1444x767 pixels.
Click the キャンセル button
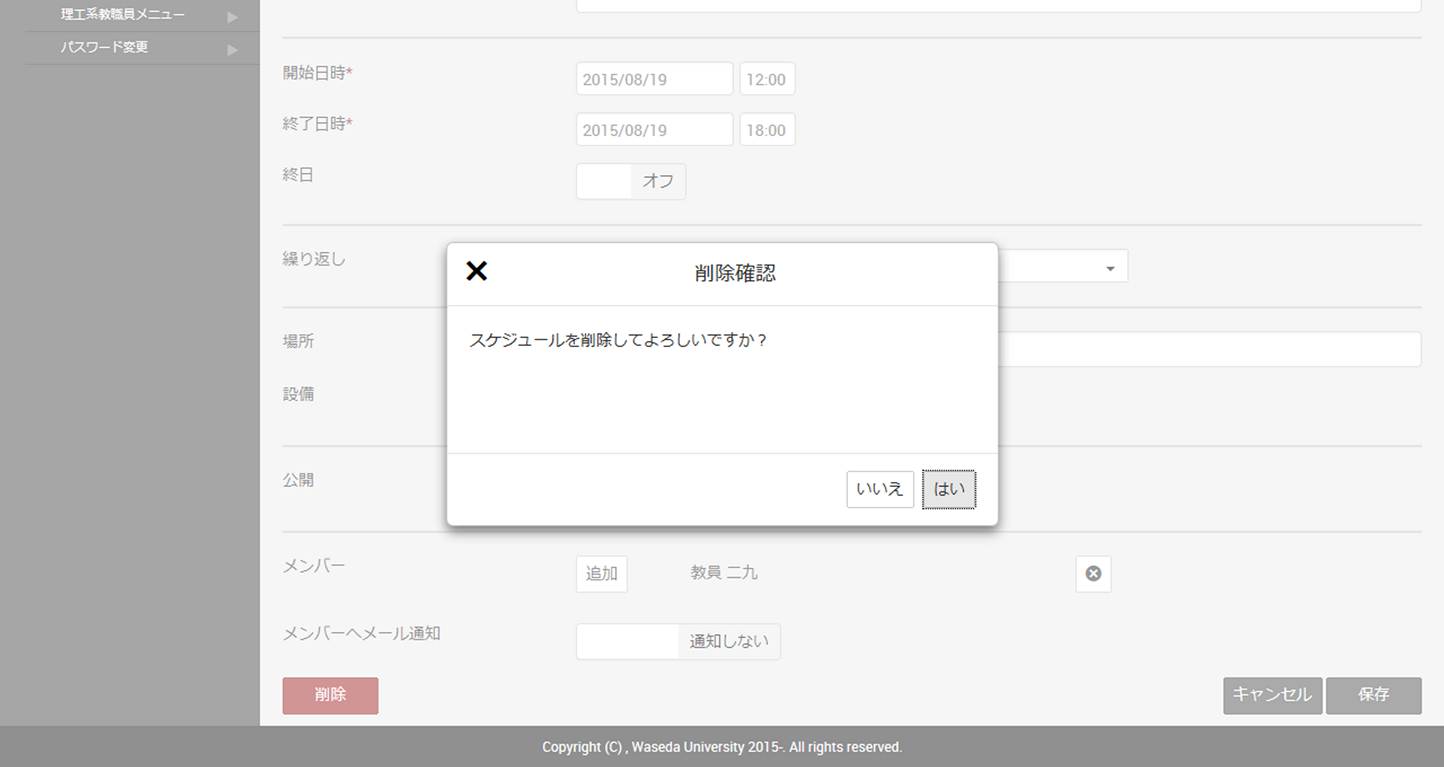(1272, 695)
